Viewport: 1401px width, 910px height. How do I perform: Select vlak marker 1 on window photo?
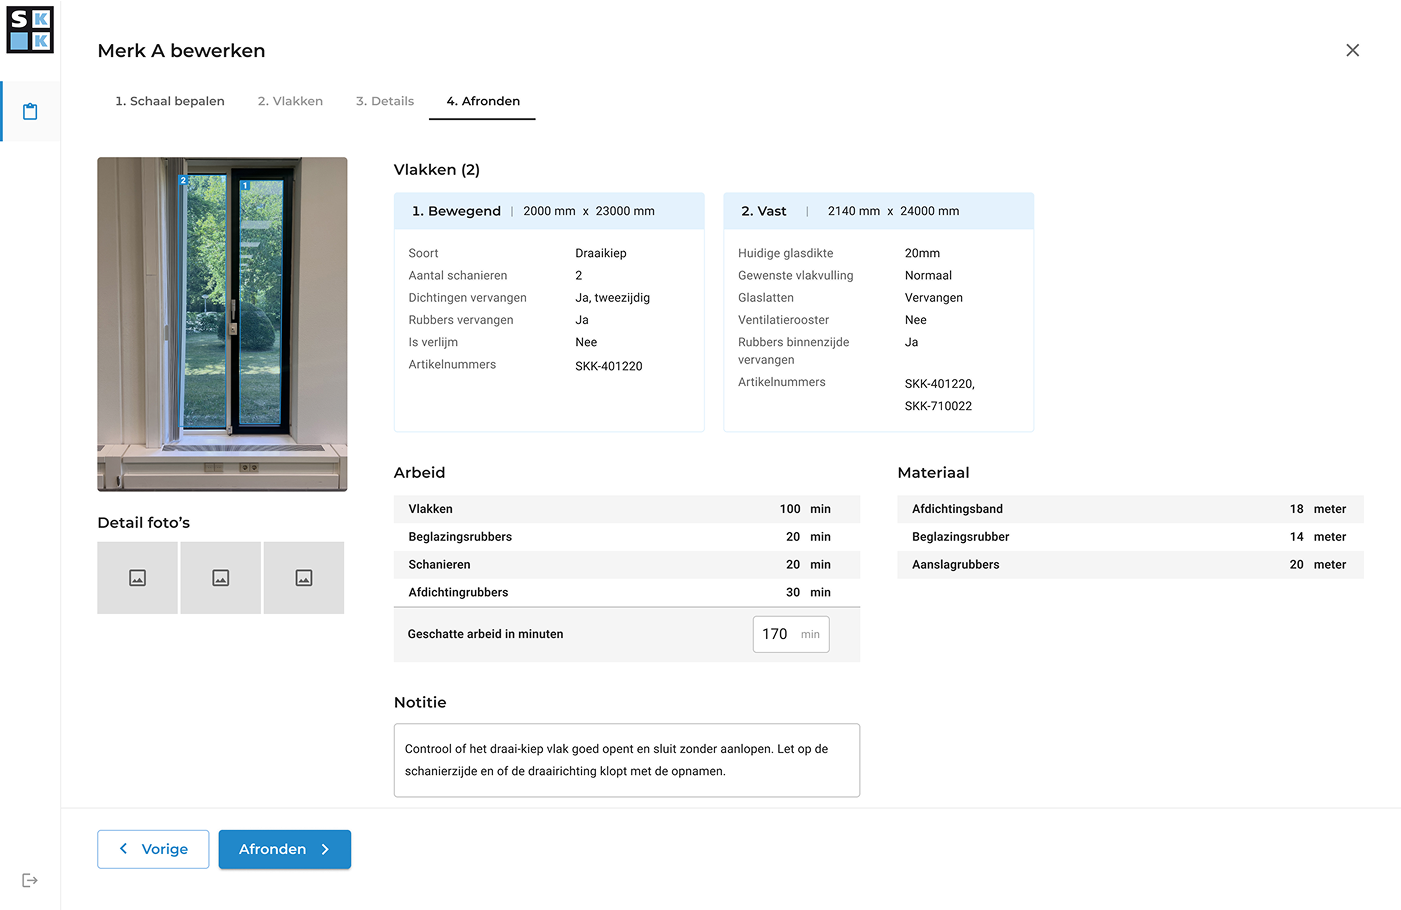[245, 186]
